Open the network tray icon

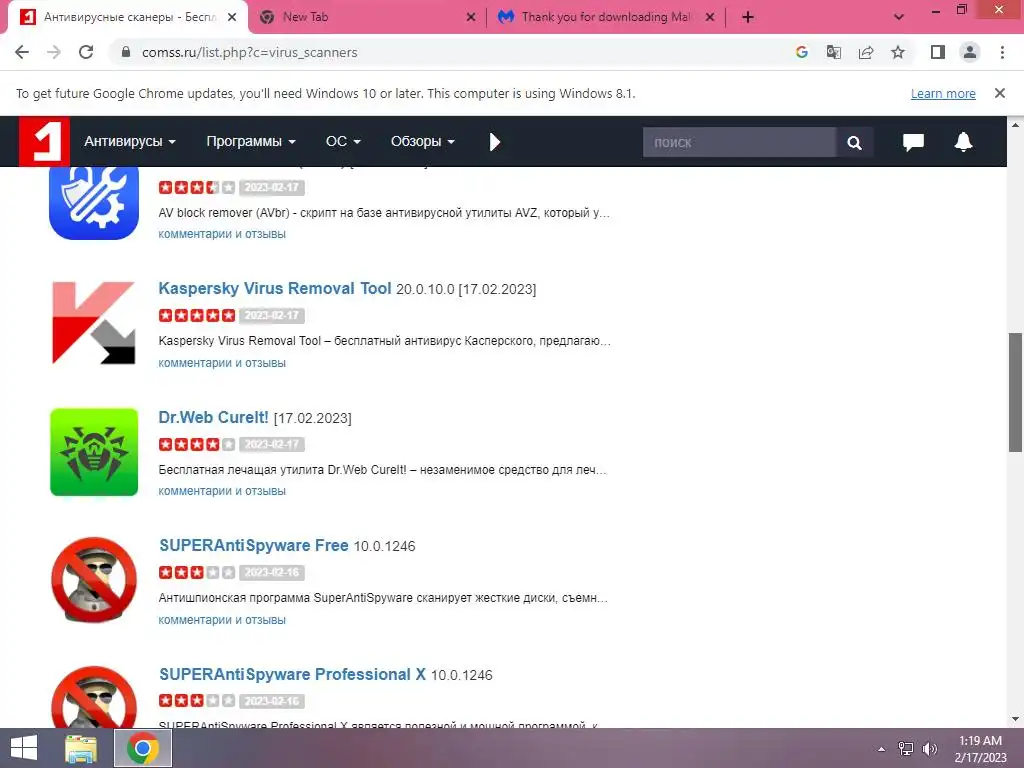[906, 749]
